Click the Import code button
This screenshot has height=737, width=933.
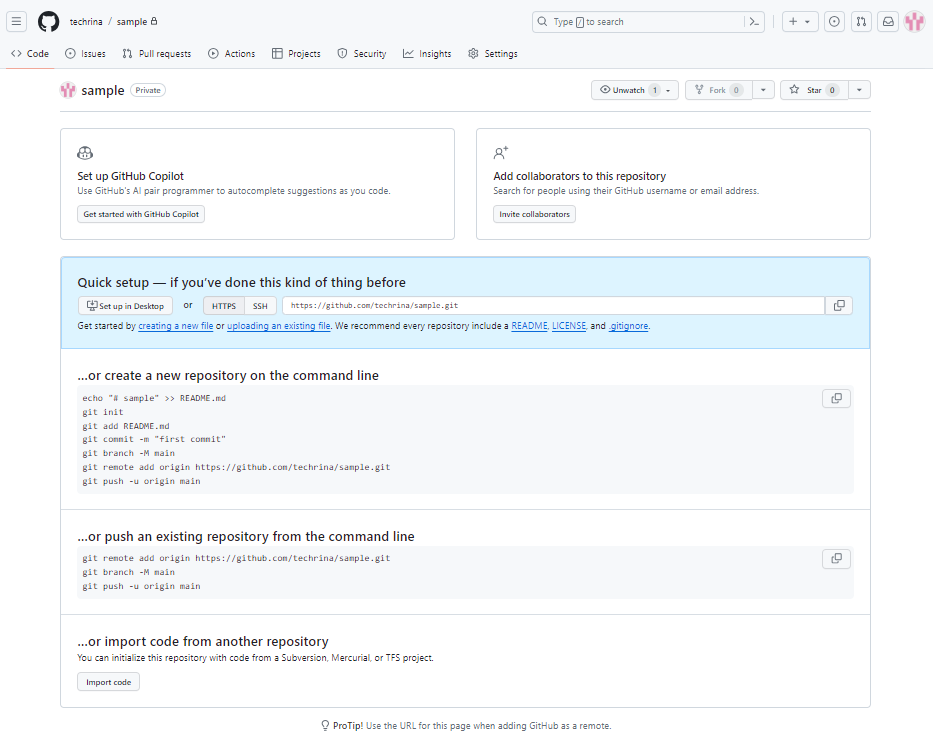(x=108, y=682)
